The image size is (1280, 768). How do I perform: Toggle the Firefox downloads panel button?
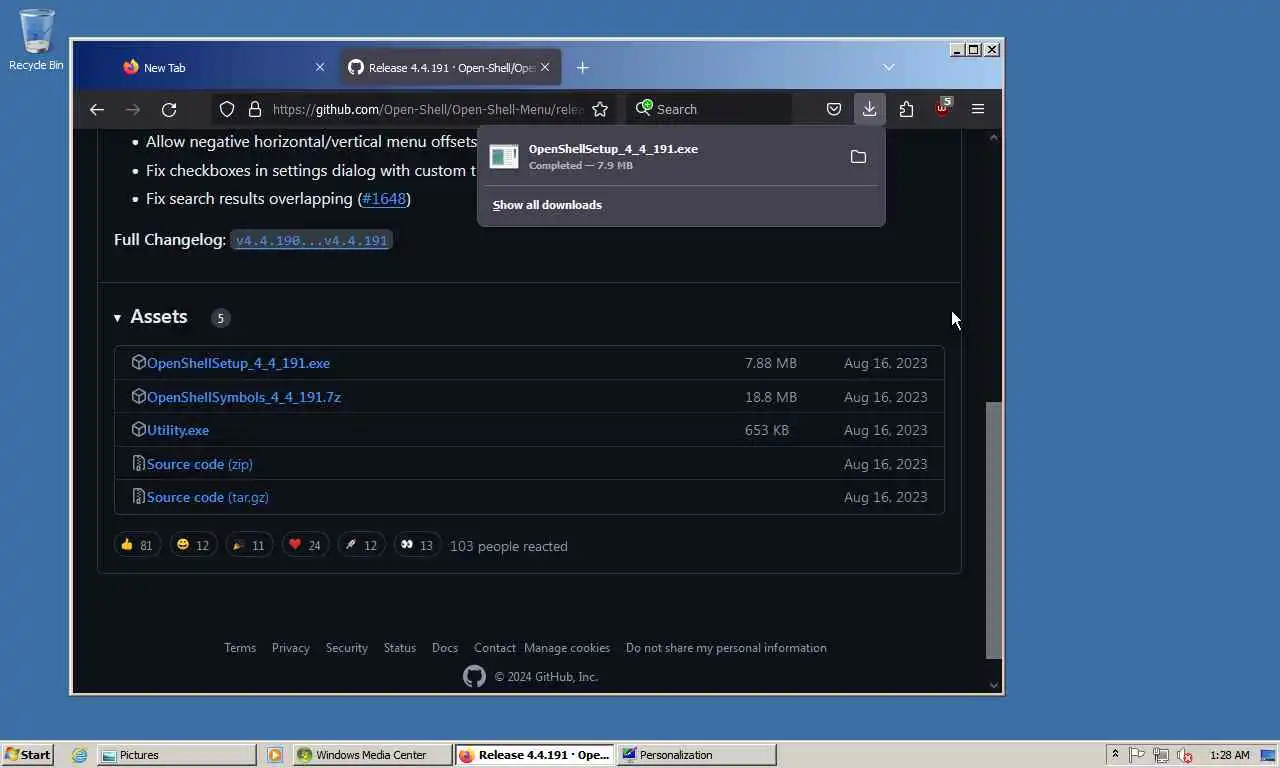tap(869, 109)
